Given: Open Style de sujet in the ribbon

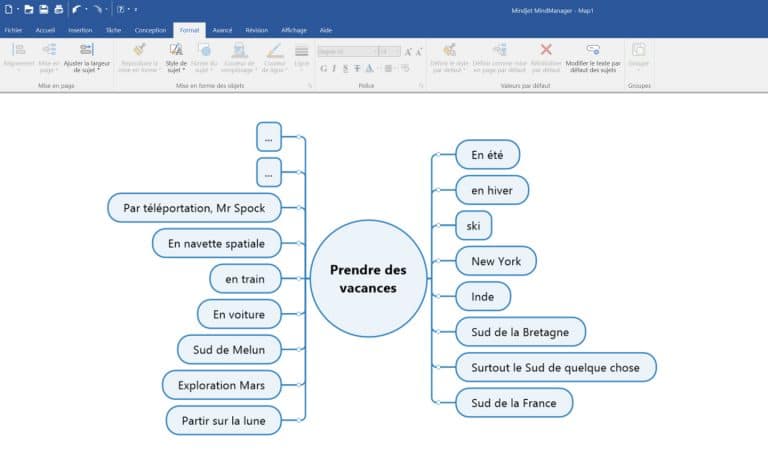Looking at the screenshot, I should coord(176,58).
